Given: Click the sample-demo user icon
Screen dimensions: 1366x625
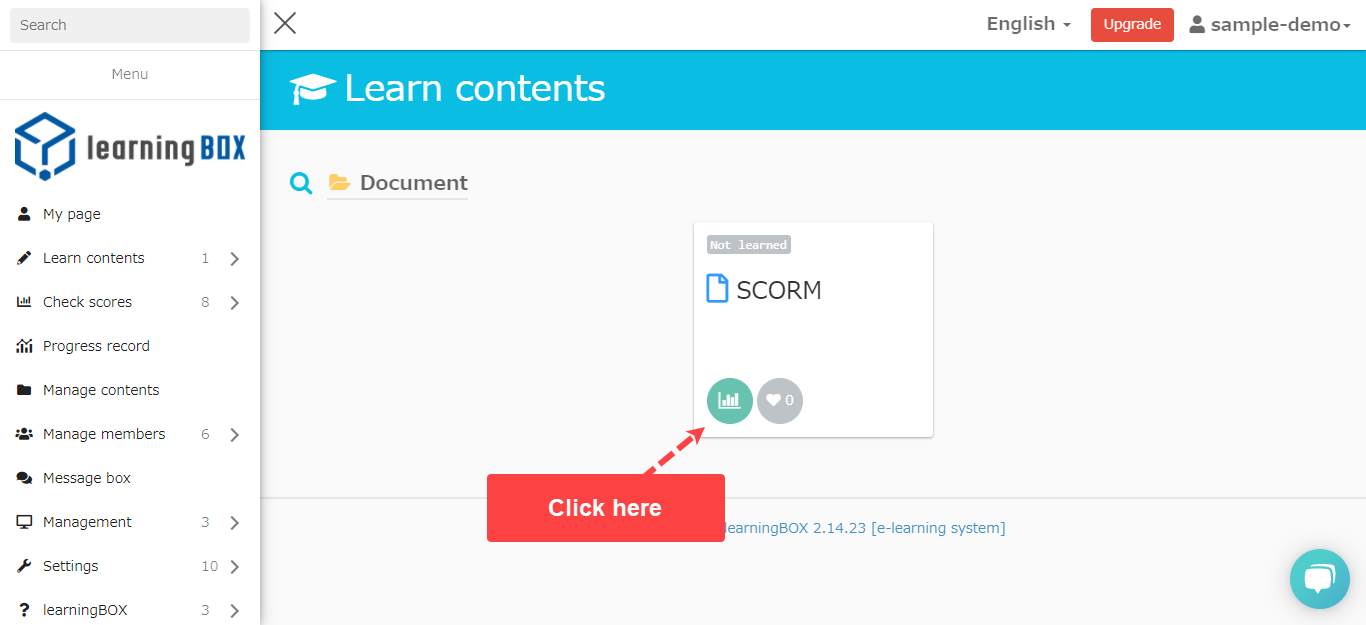Looking at the screenshot, I should click(x=1197, y=24).
